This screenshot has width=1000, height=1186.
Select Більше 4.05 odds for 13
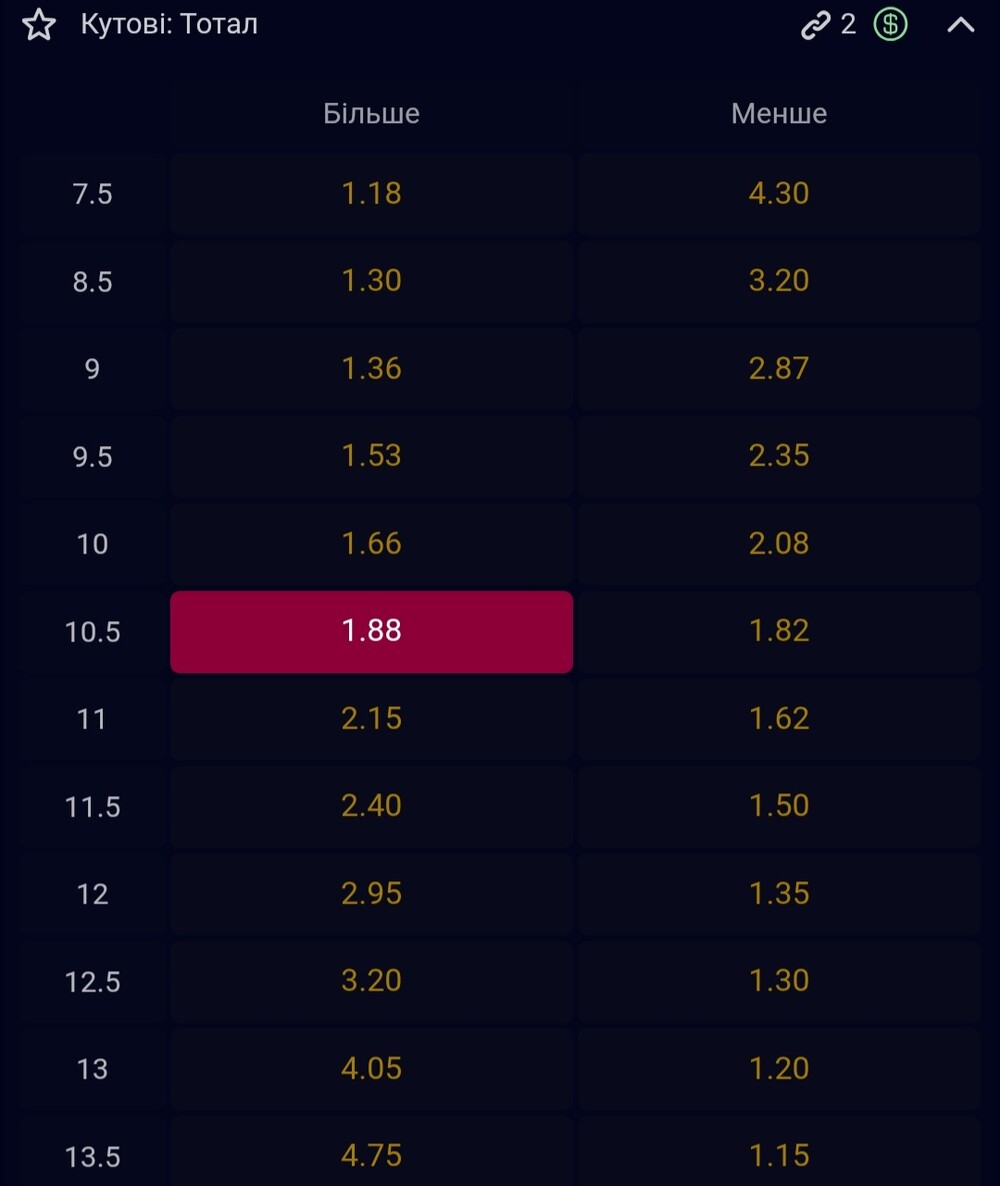coord(371,1068)
